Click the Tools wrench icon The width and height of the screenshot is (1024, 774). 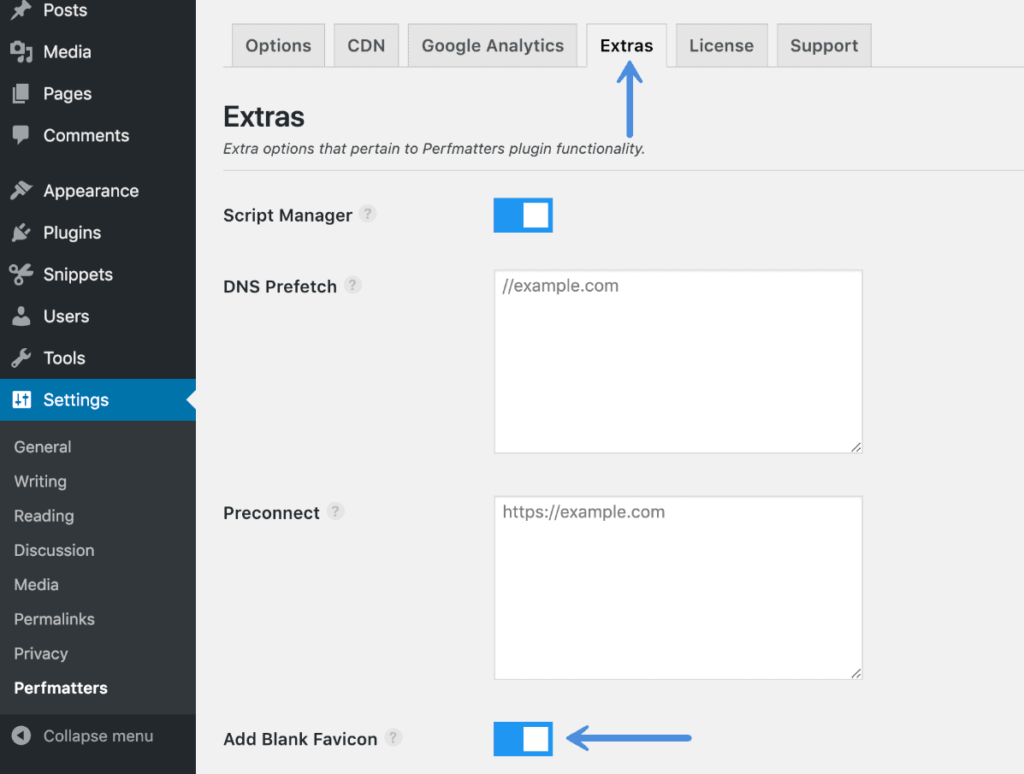coord(21,359)
